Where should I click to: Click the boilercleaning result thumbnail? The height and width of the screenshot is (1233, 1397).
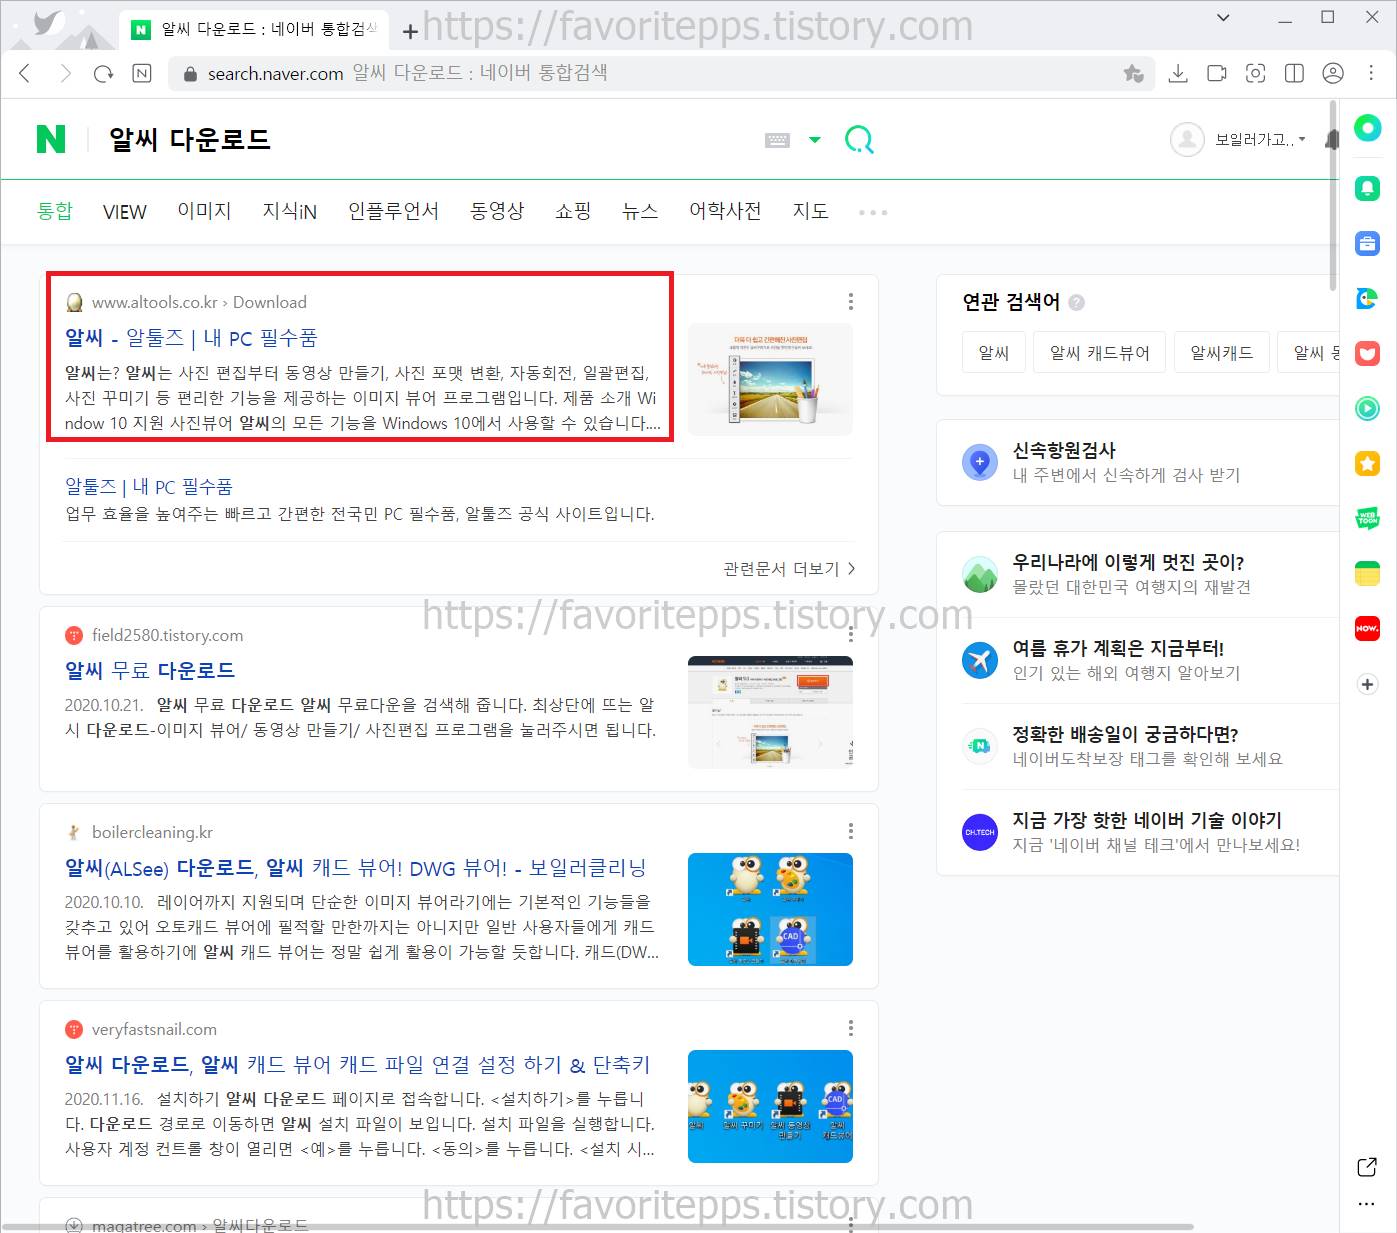(x=770, y=909)
